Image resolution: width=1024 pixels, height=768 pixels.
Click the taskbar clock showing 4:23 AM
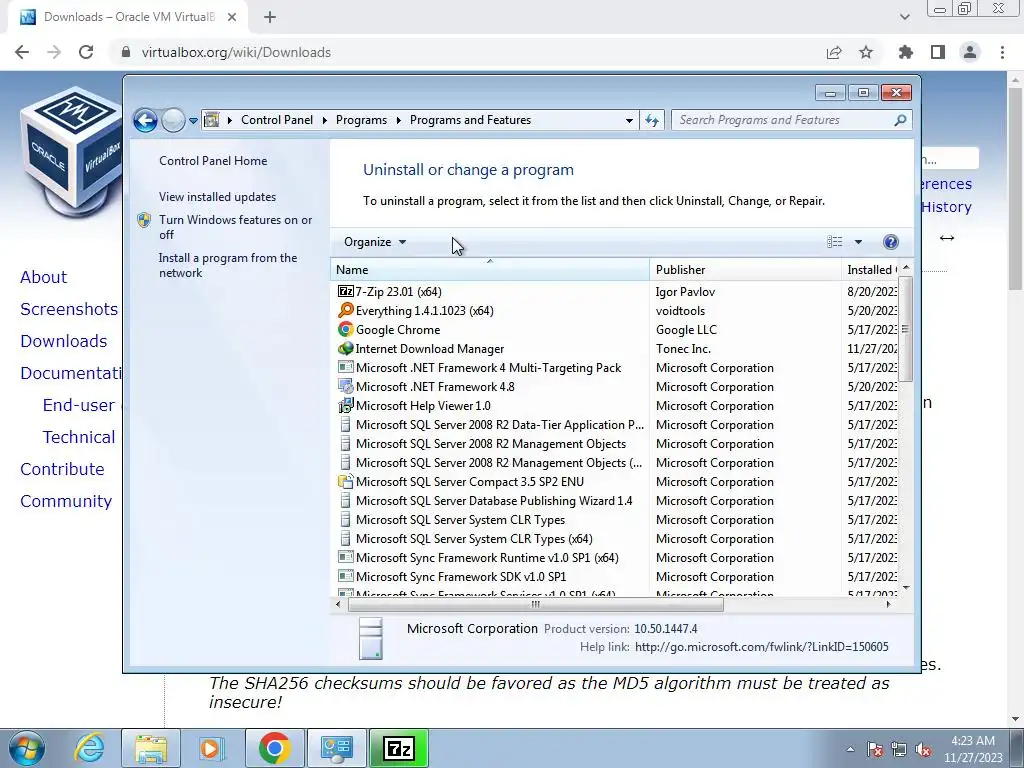(x=973, y=749)
